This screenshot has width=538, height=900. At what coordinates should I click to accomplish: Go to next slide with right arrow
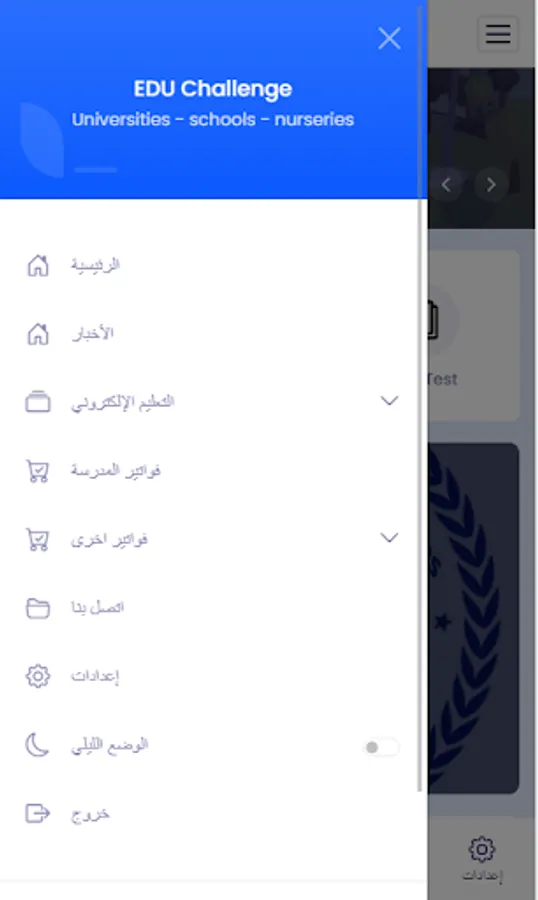point(490,185)
